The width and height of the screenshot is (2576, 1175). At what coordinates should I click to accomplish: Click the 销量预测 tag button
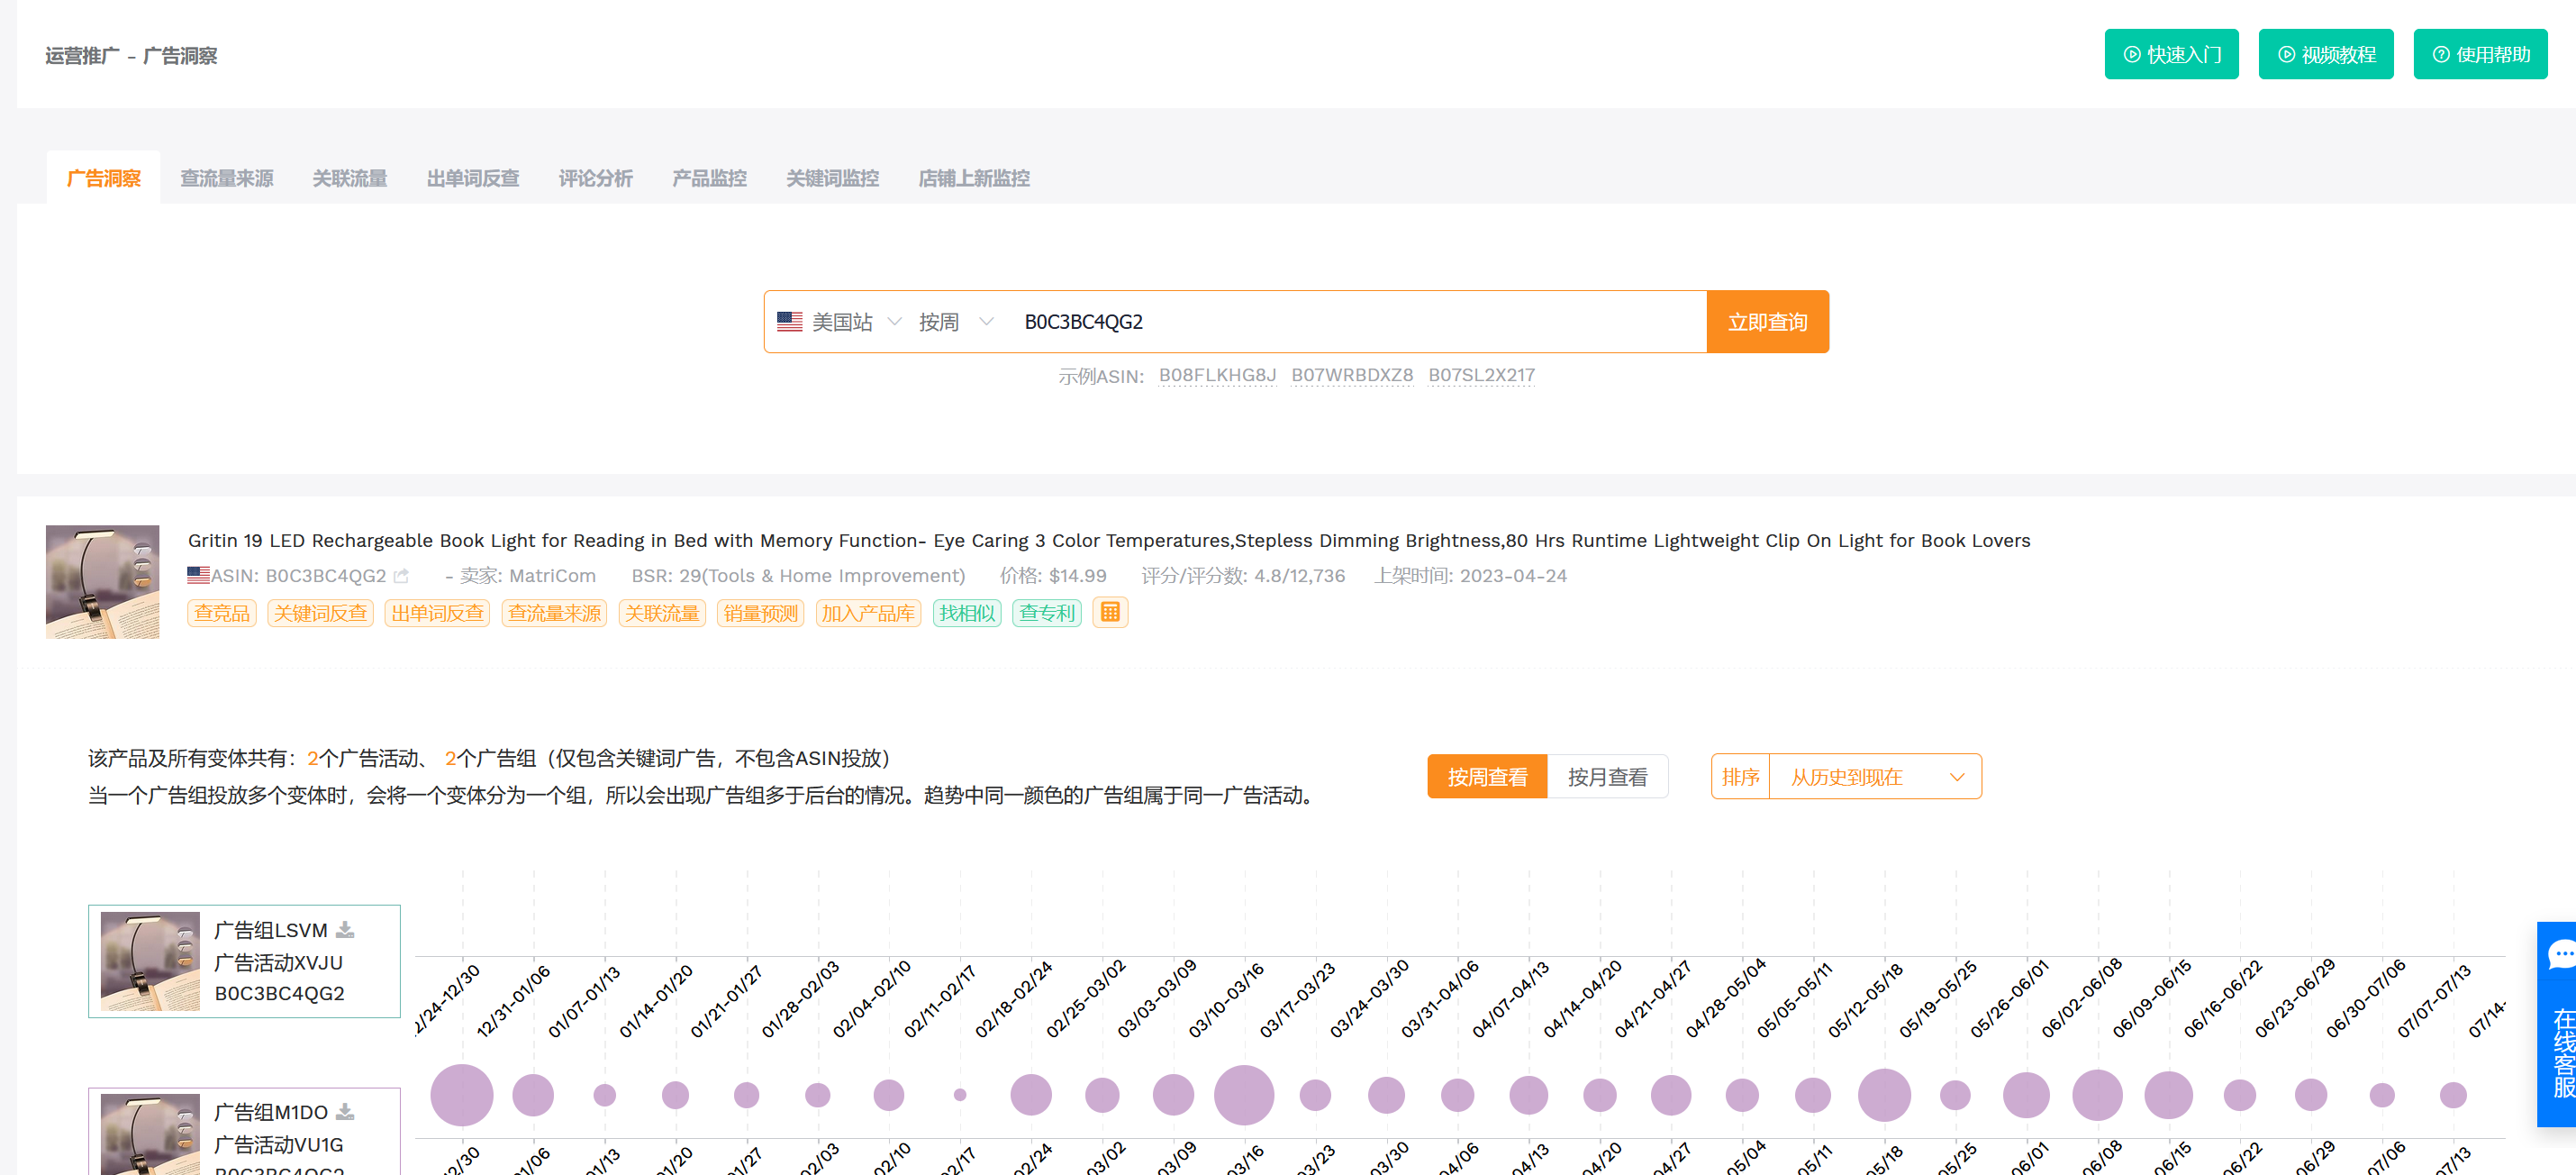[x=760, y=613]
